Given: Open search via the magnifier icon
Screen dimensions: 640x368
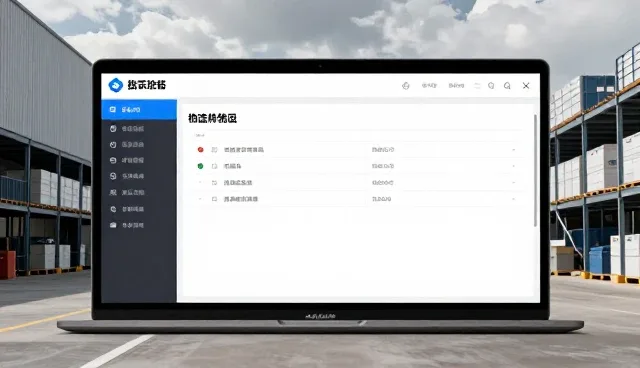Looking at the screenshot, I should click(x=507, y=86).
